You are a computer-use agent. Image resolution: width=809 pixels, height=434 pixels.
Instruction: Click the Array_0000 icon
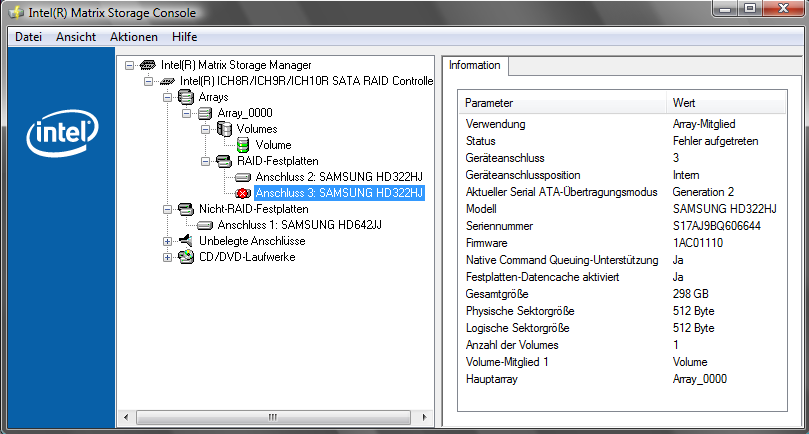[205, 113]
